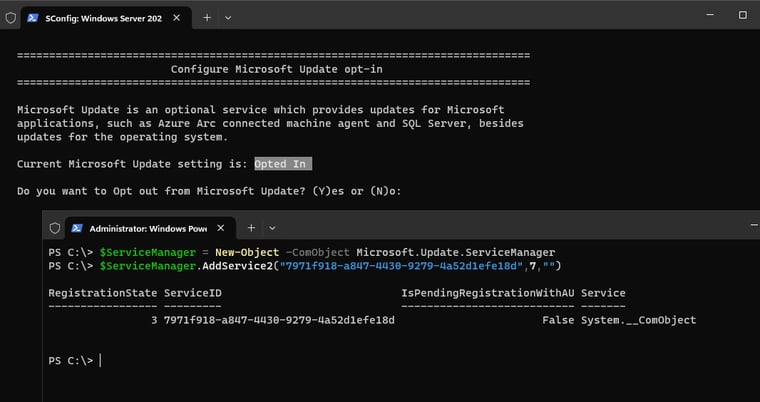This screenshot has height=402, width=760.
Task: Minimize the SConfig terminal window
Action: click(x=710, y=15)
